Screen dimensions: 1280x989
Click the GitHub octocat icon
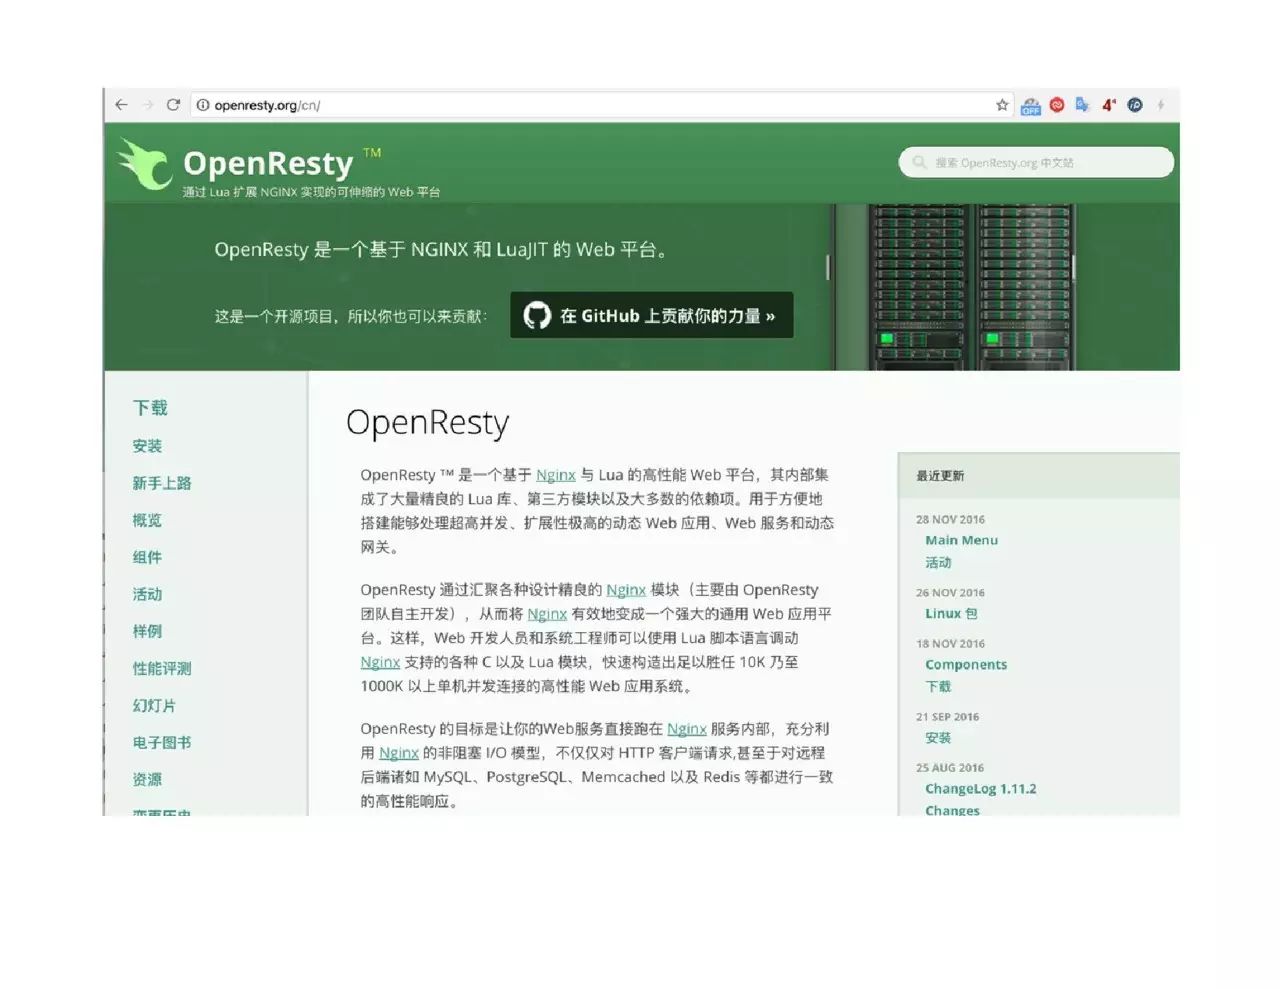pyautogui.click(x=537, y=316)
